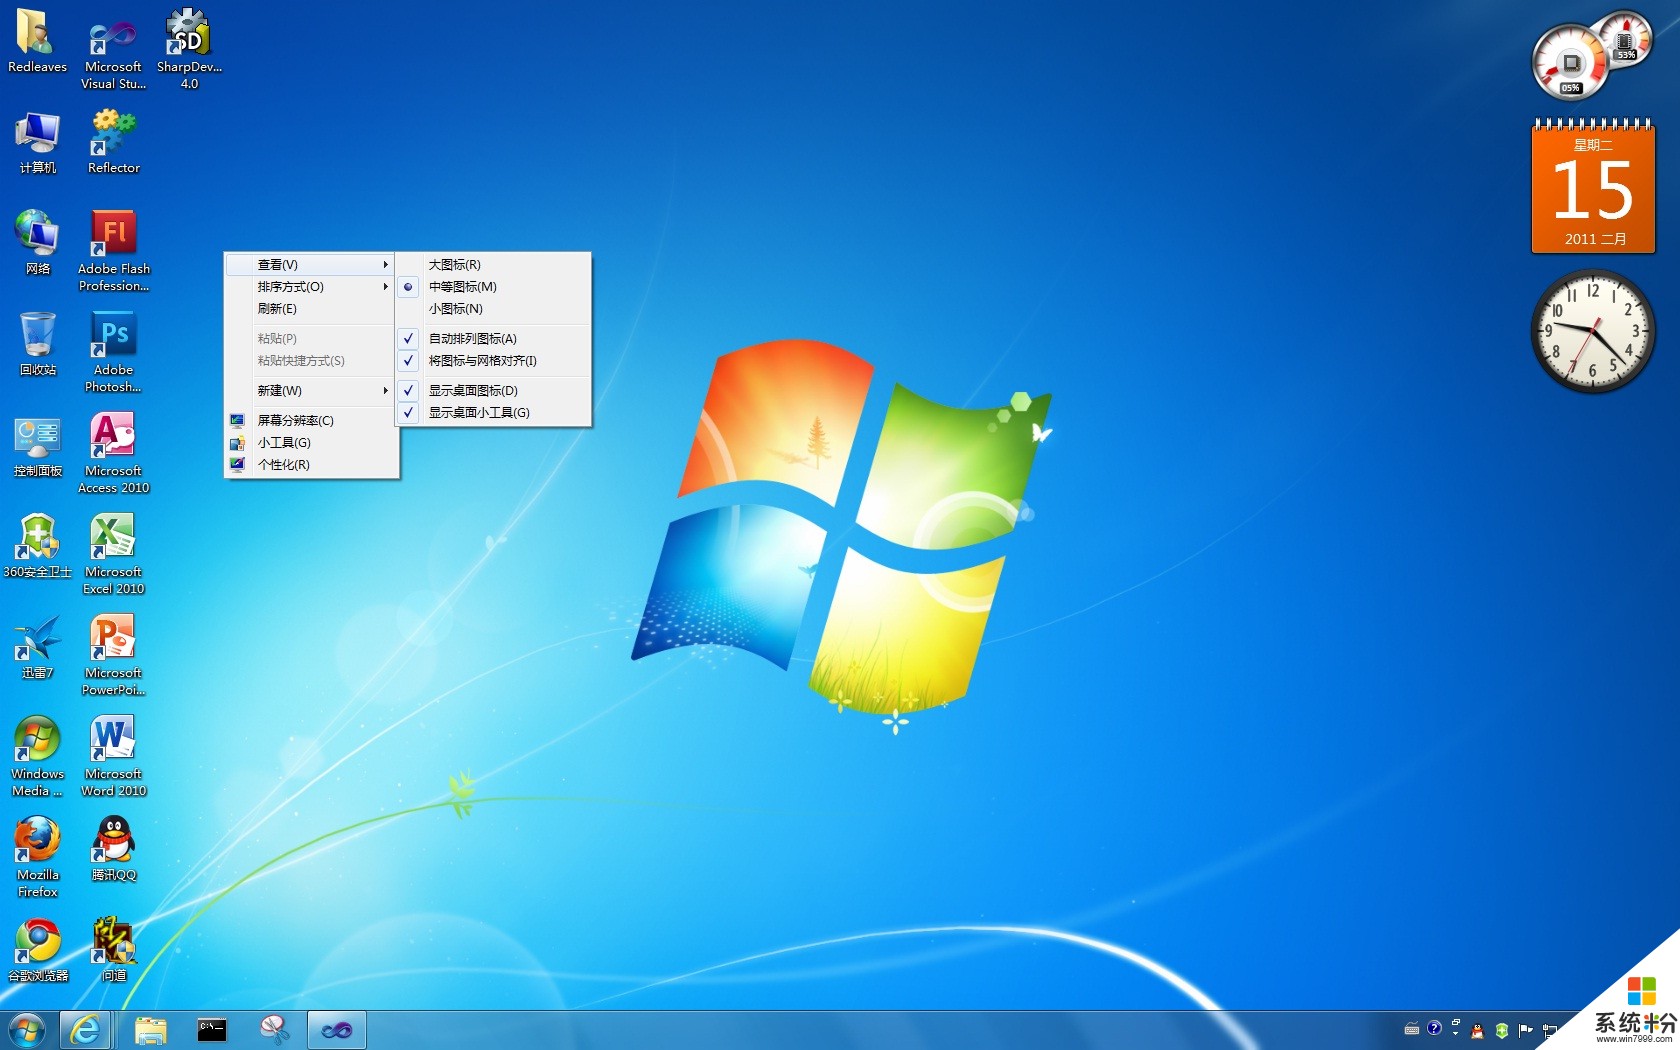
Task: Click the keyboard input tray icon
Action: pyautogui.click(x=1412, y=1029)
